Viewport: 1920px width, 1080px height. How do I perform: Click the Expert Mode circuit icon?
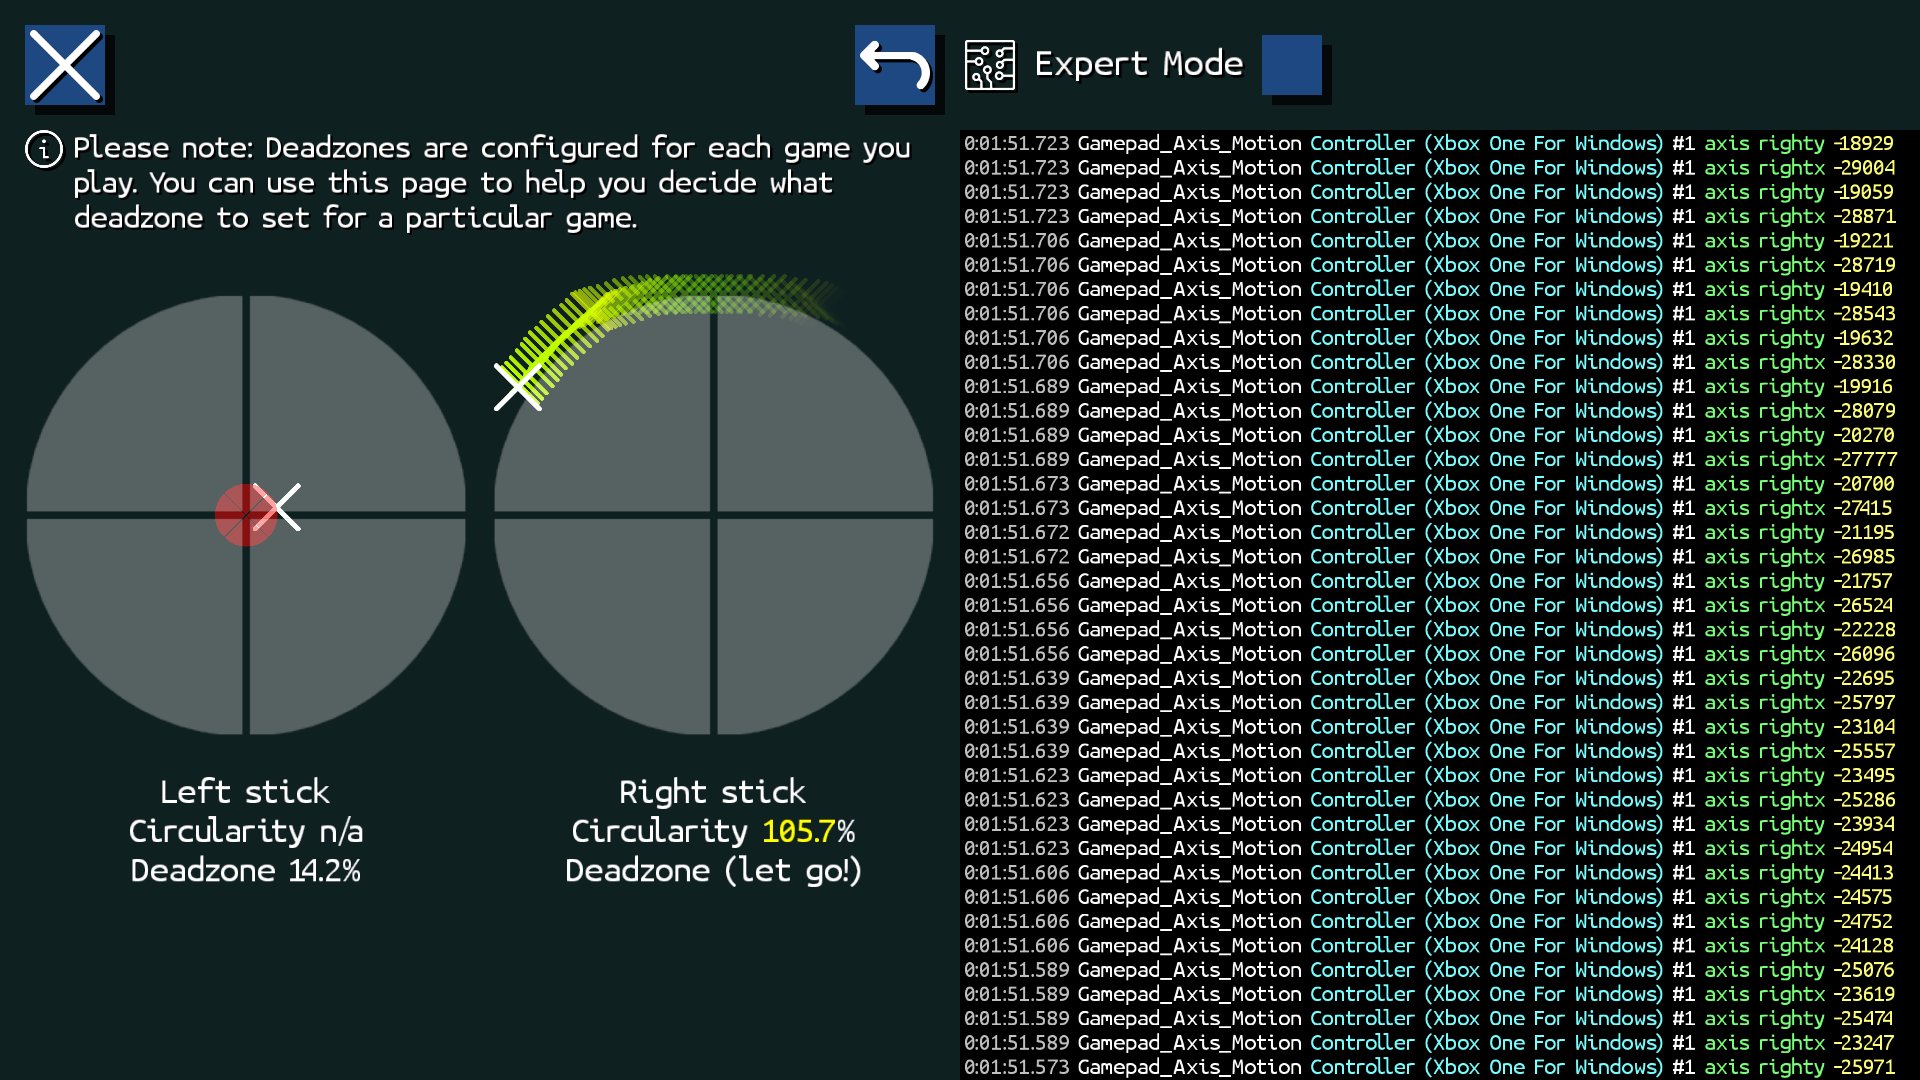click(x=989, y=65)
